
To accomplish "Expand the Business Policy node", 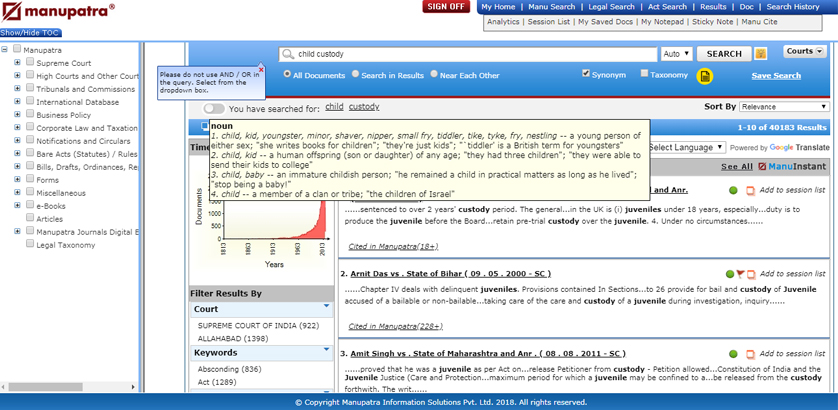I will [x=17, y=114].
